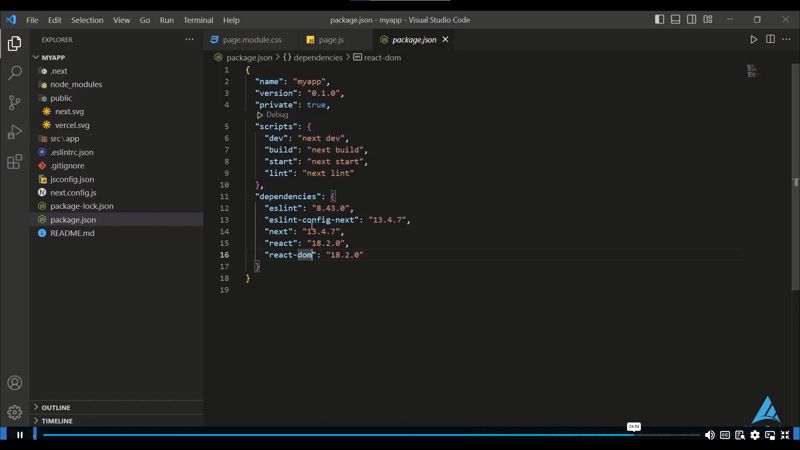Collapse the public folder

click(117, 98)
